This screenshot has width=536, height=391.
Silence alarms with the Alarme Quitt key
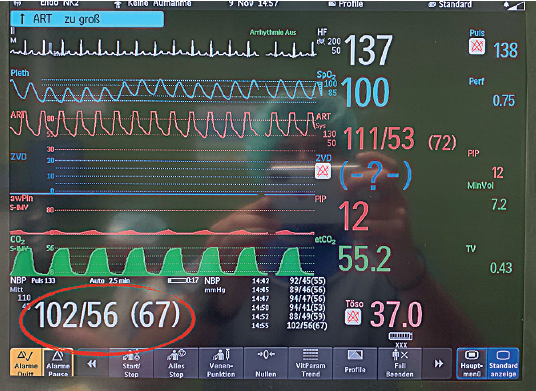tap(26, 362)
